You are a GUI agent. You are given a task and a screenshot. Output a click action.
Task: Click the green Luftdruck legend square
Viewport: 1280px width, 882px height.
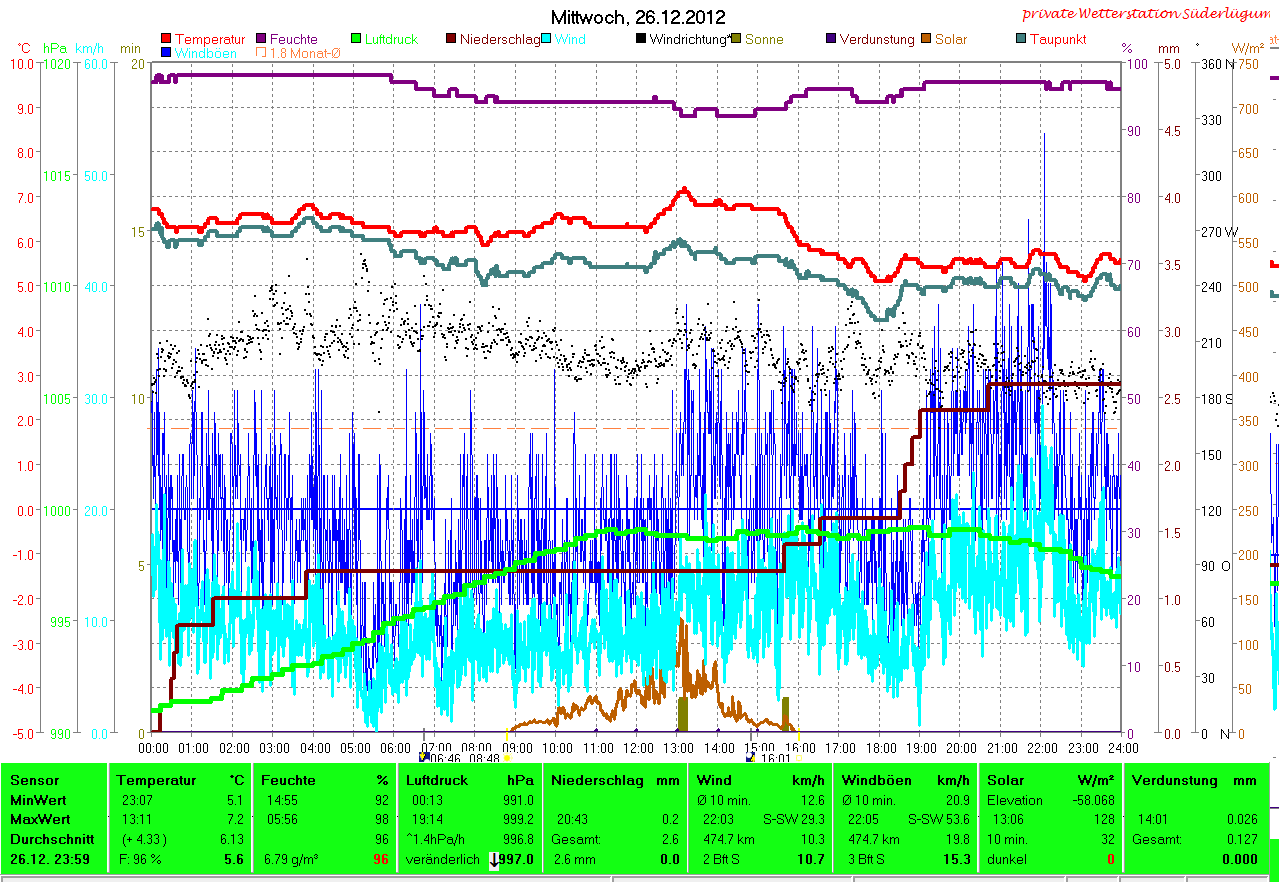coord(356,40)
